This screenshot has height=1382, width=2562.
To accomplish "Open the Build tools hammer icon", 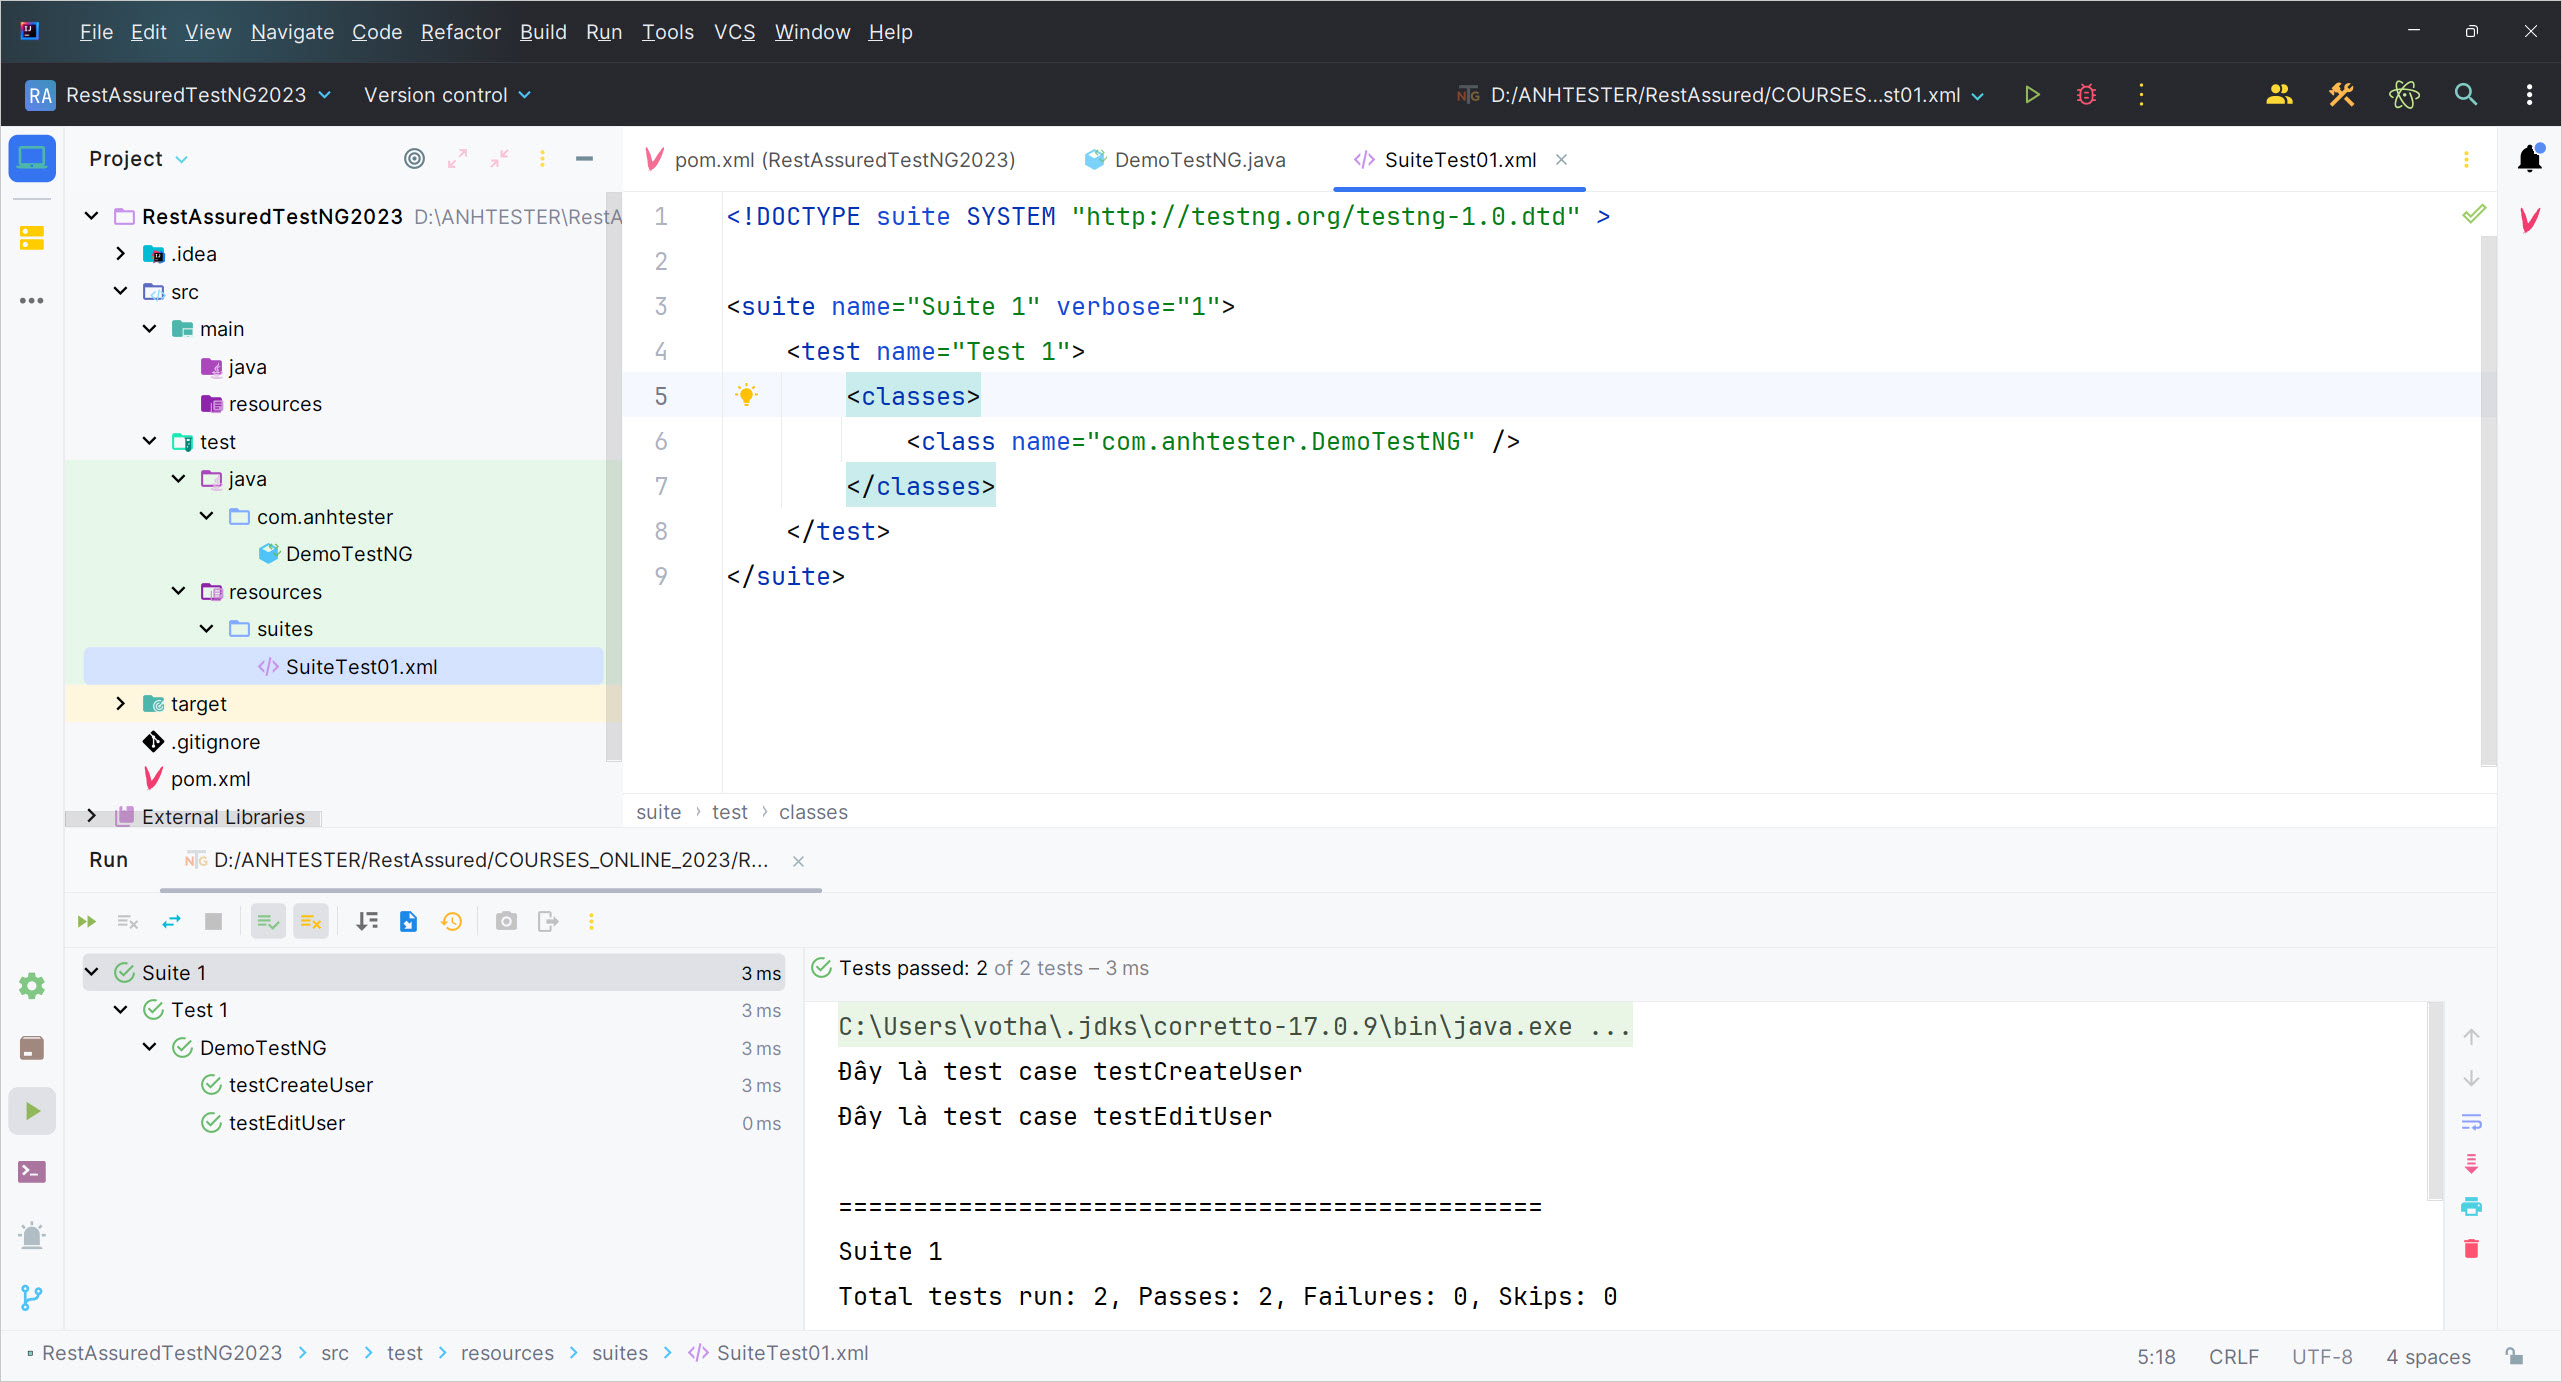I will (2341, 95).
